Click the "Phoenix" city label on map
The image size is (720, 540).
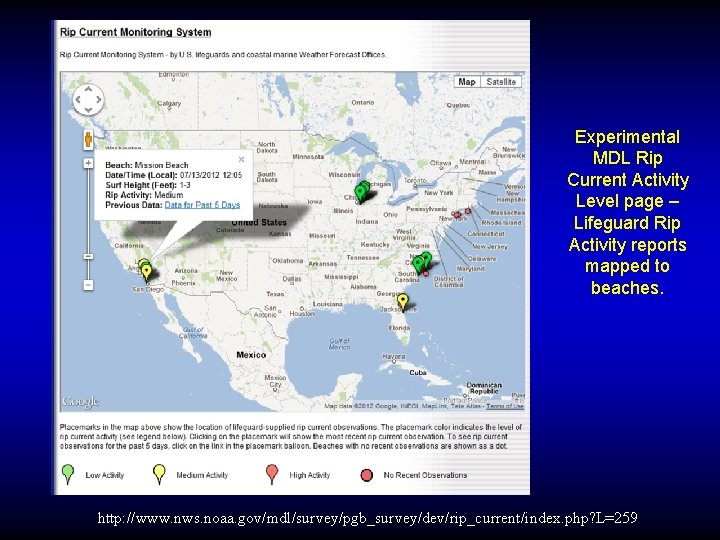click(184, 283)
